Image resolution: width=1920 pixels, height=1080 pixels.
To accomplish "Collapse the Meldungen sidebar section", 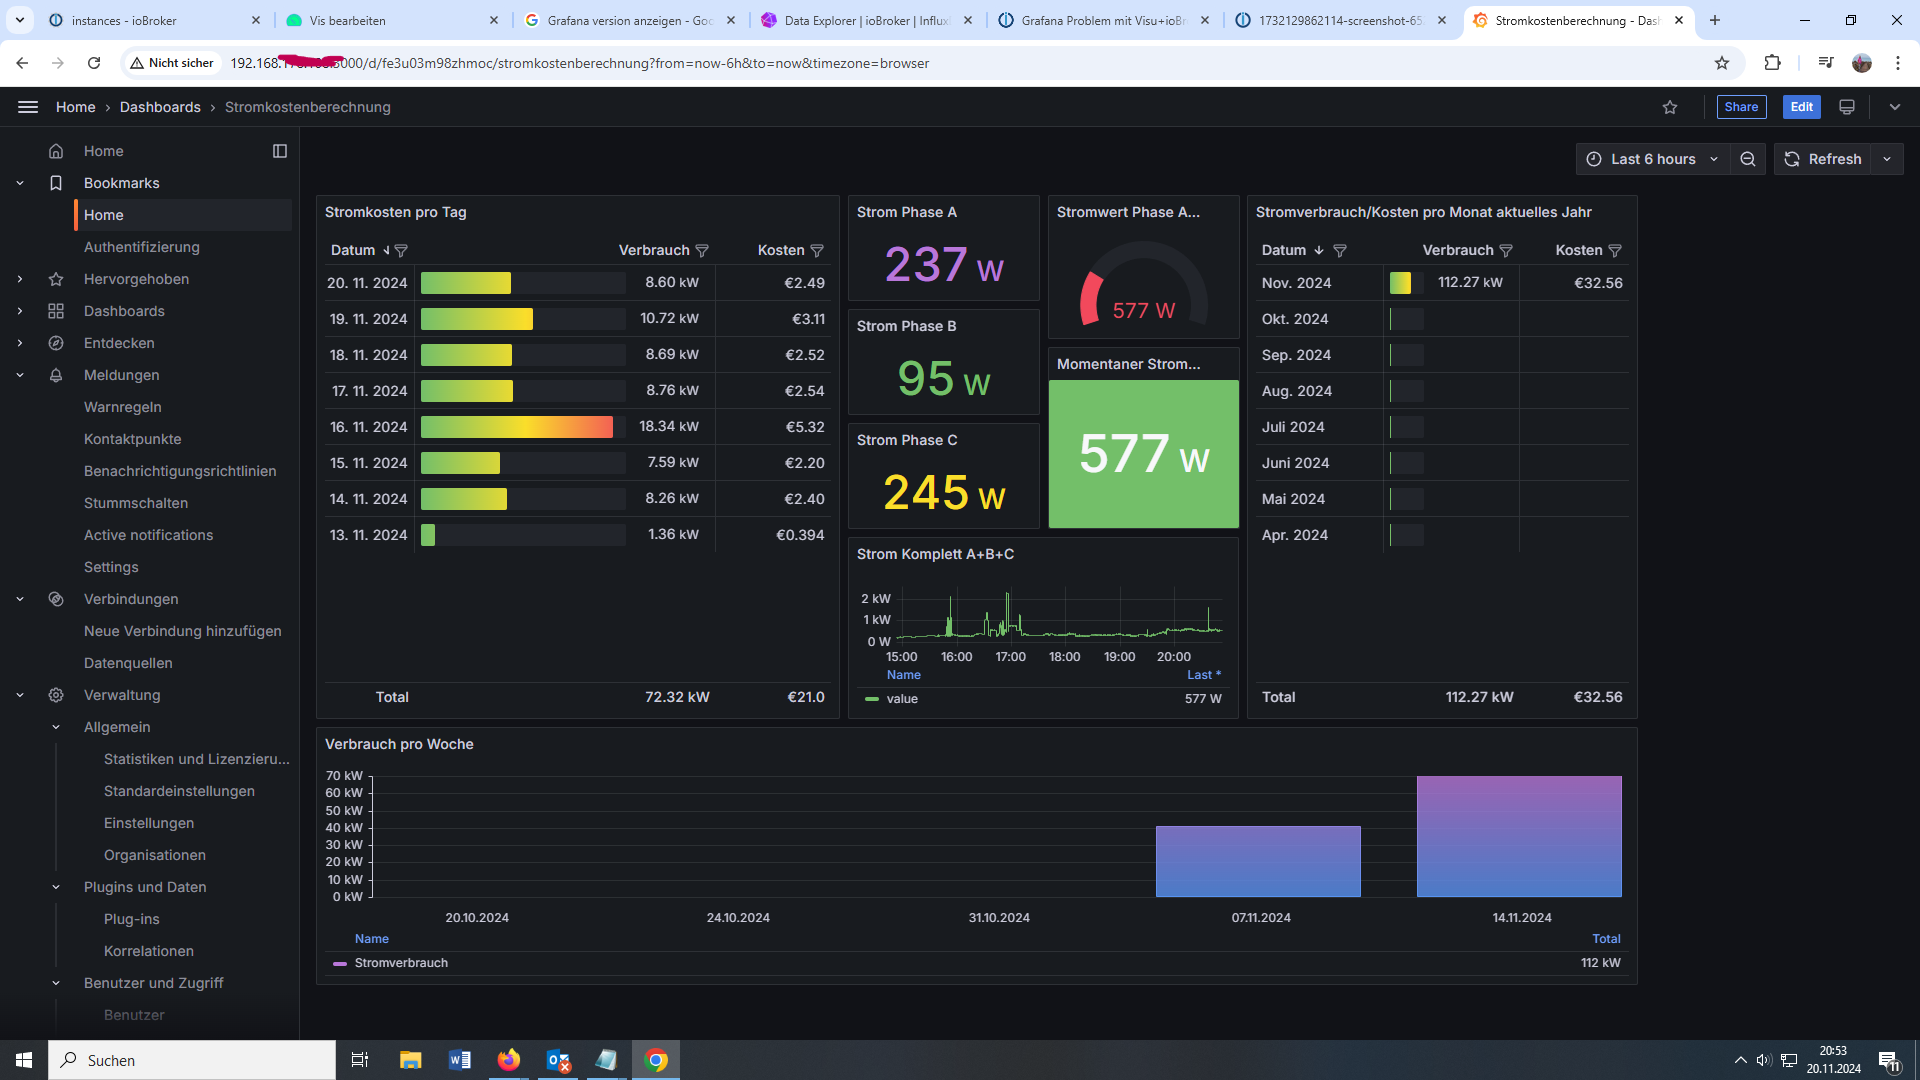I will pos(20,375).
